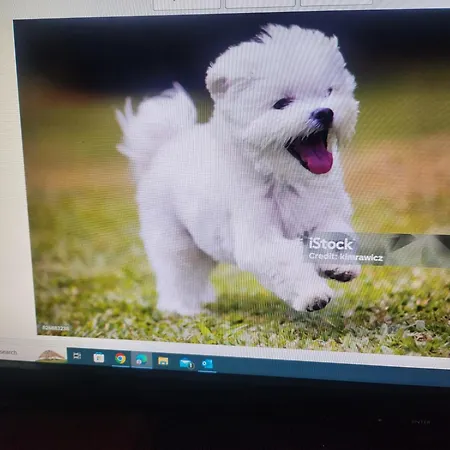Select the image ID number at photo corner

click(x=56, y=328)
